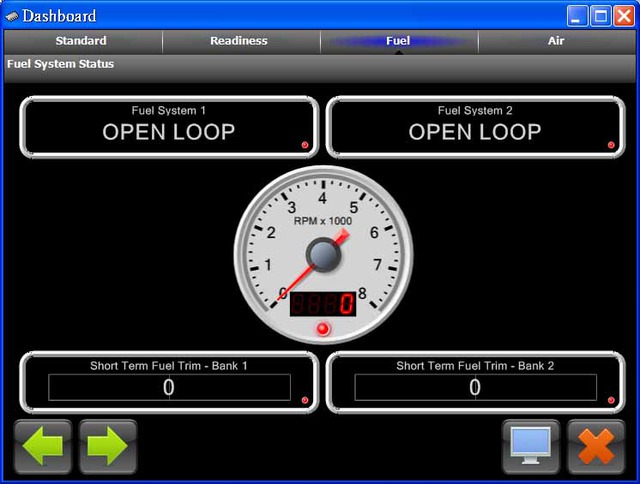Switch to the Standard tab
This screenshot has height=484, width=640.
pyautogui.click(x=82, y=41)
